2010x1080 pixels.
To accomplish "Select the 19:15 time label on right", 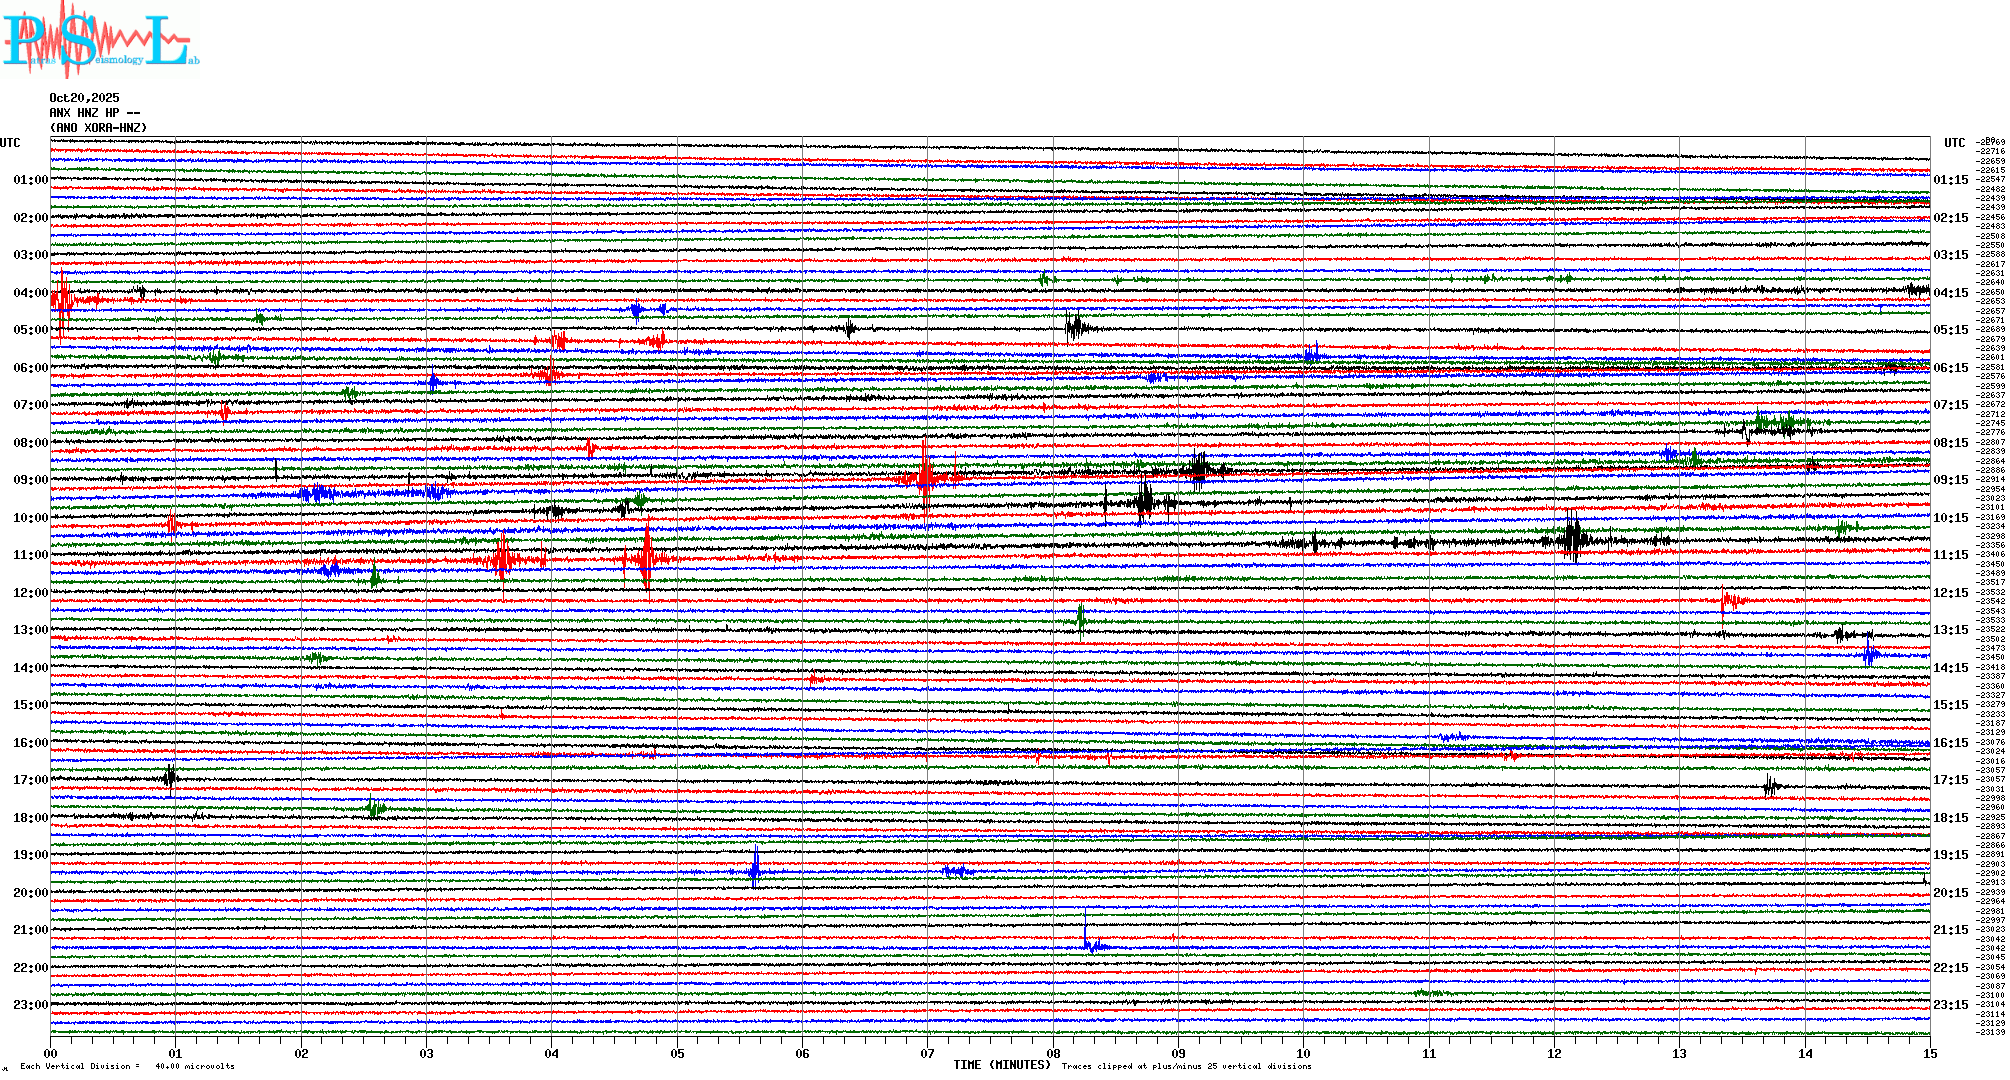I will (1950, 855).
